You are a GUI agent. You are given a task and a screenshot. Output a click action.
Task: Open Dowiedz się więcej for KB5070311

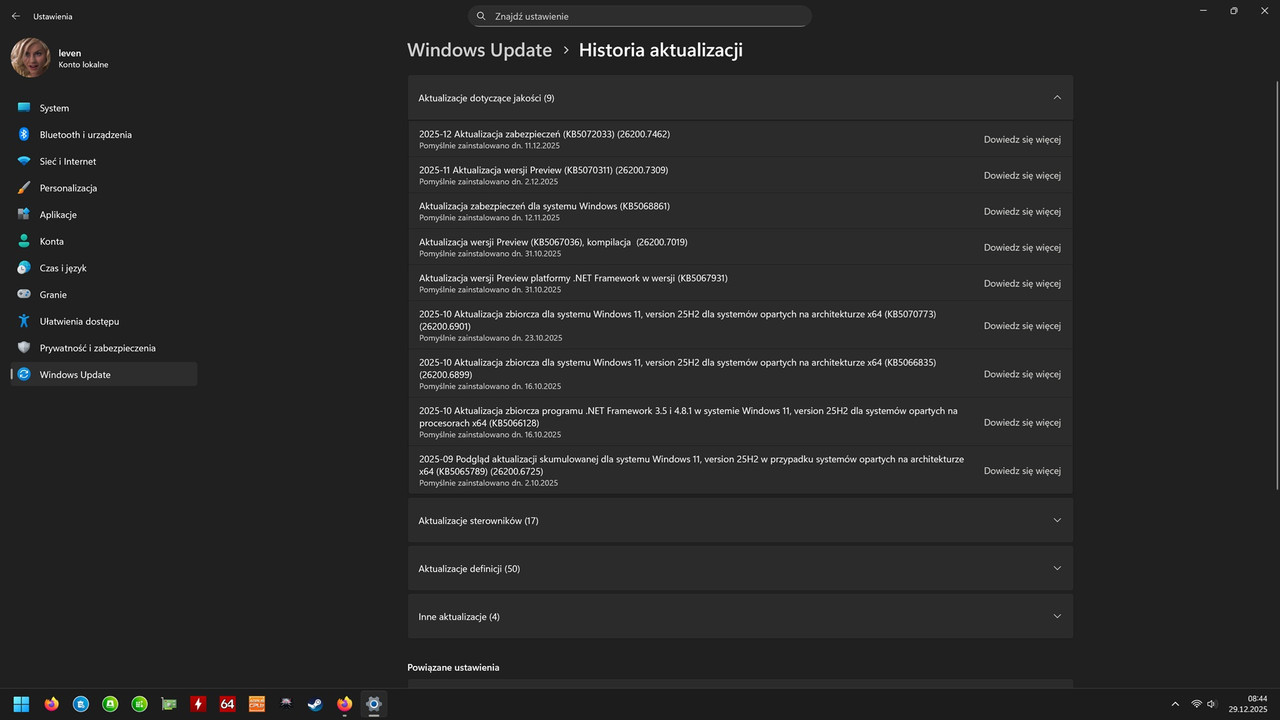(1022, 175)
